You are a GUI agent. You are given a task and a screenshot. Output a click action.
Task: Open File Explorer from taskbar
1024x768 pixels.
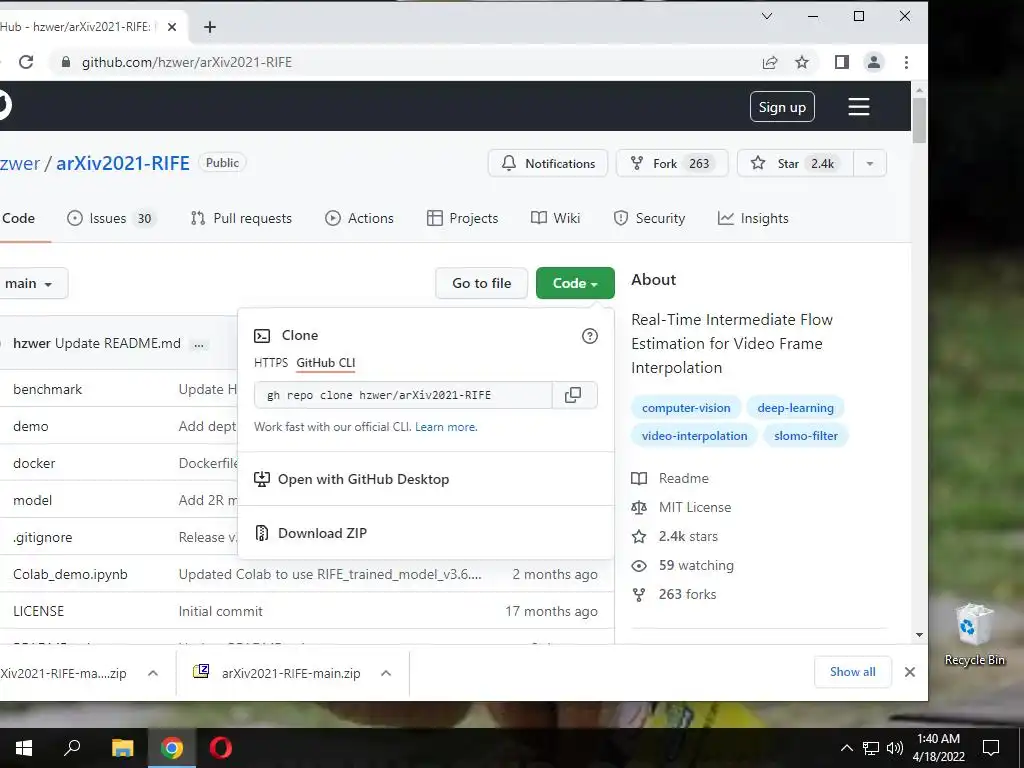[x=122, y=748]
